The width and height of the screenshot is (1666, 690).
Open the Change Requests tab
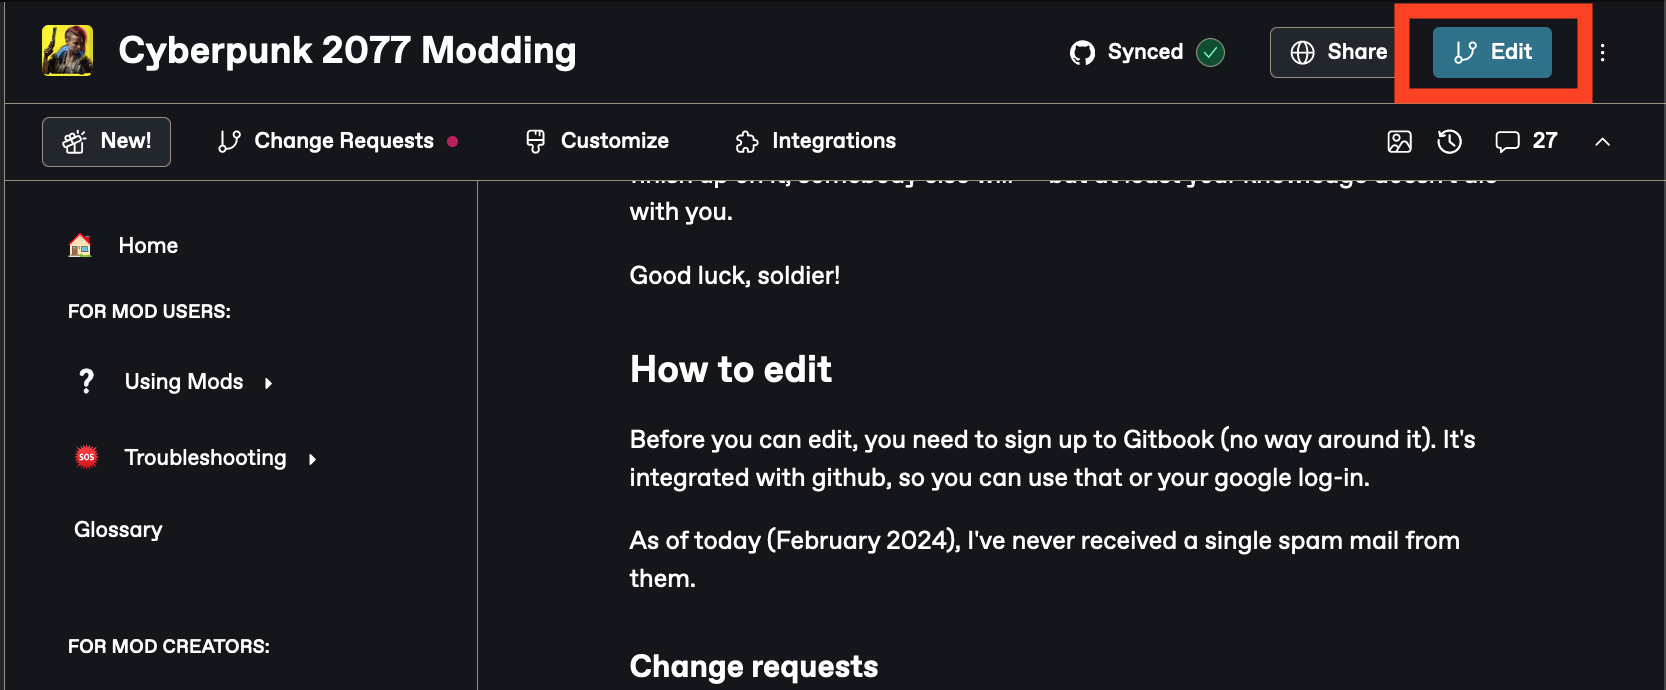point(336,141)
